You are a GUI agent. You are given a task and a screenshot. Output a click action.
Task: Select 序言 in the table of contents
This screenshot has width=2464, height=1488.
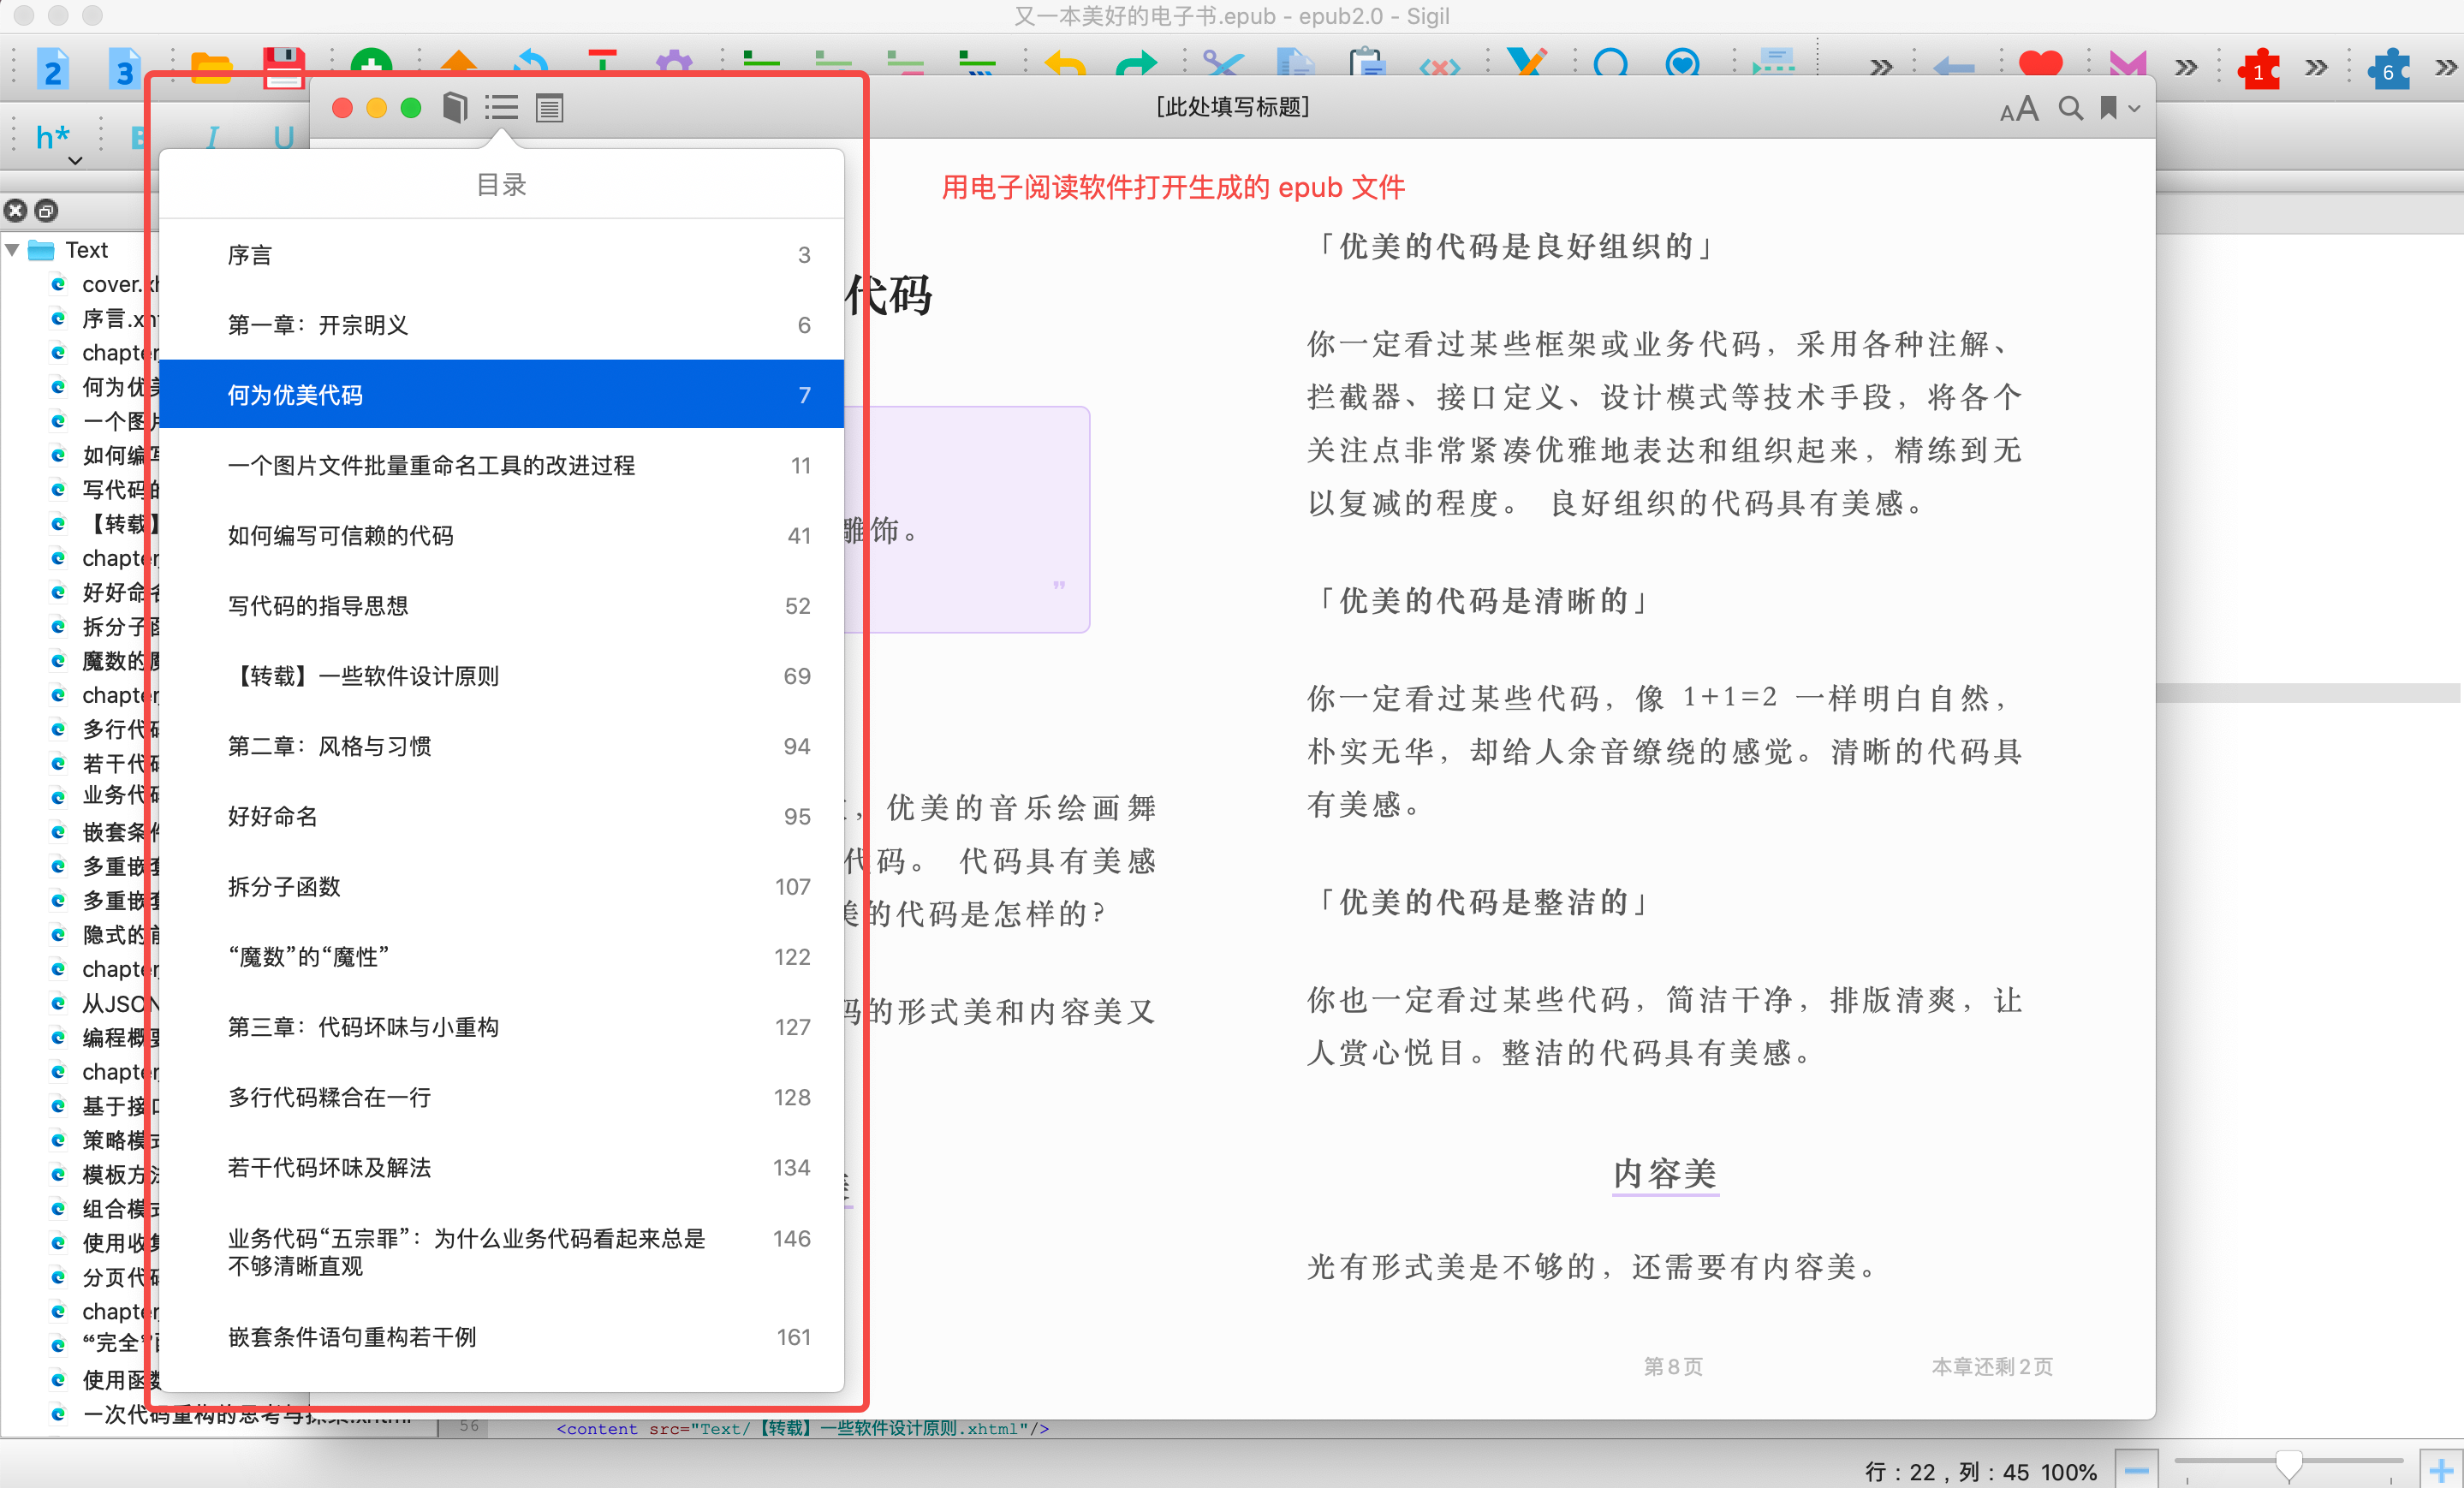pyautogui.click(x=249, y=255)
